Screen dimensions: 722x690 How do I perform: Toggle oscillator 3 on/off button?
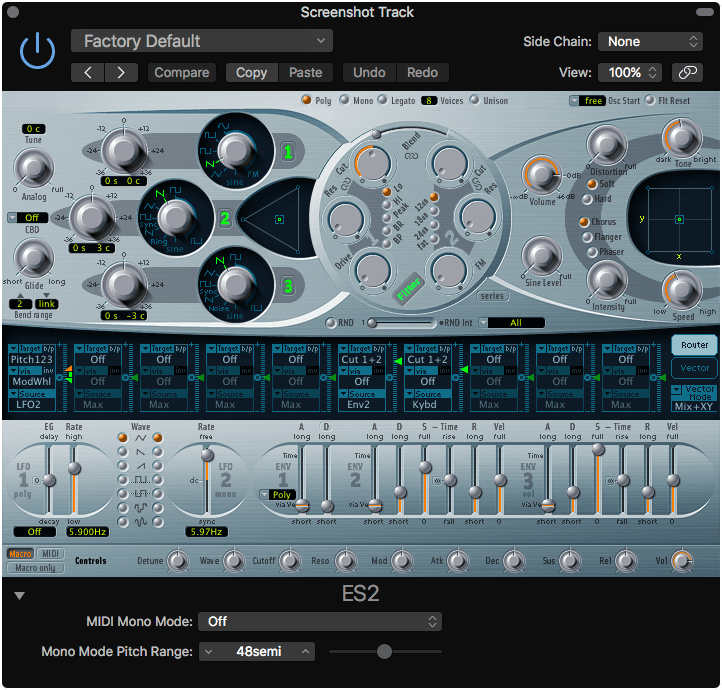(288, 285)
